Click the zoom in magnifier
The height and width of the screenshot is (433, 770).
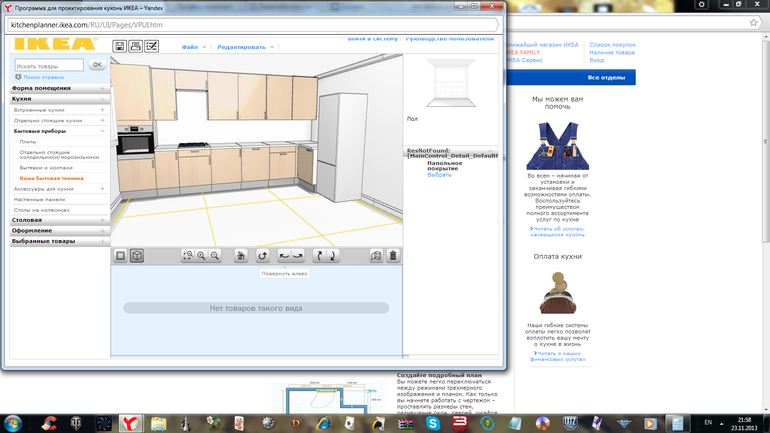pos(202,256)
